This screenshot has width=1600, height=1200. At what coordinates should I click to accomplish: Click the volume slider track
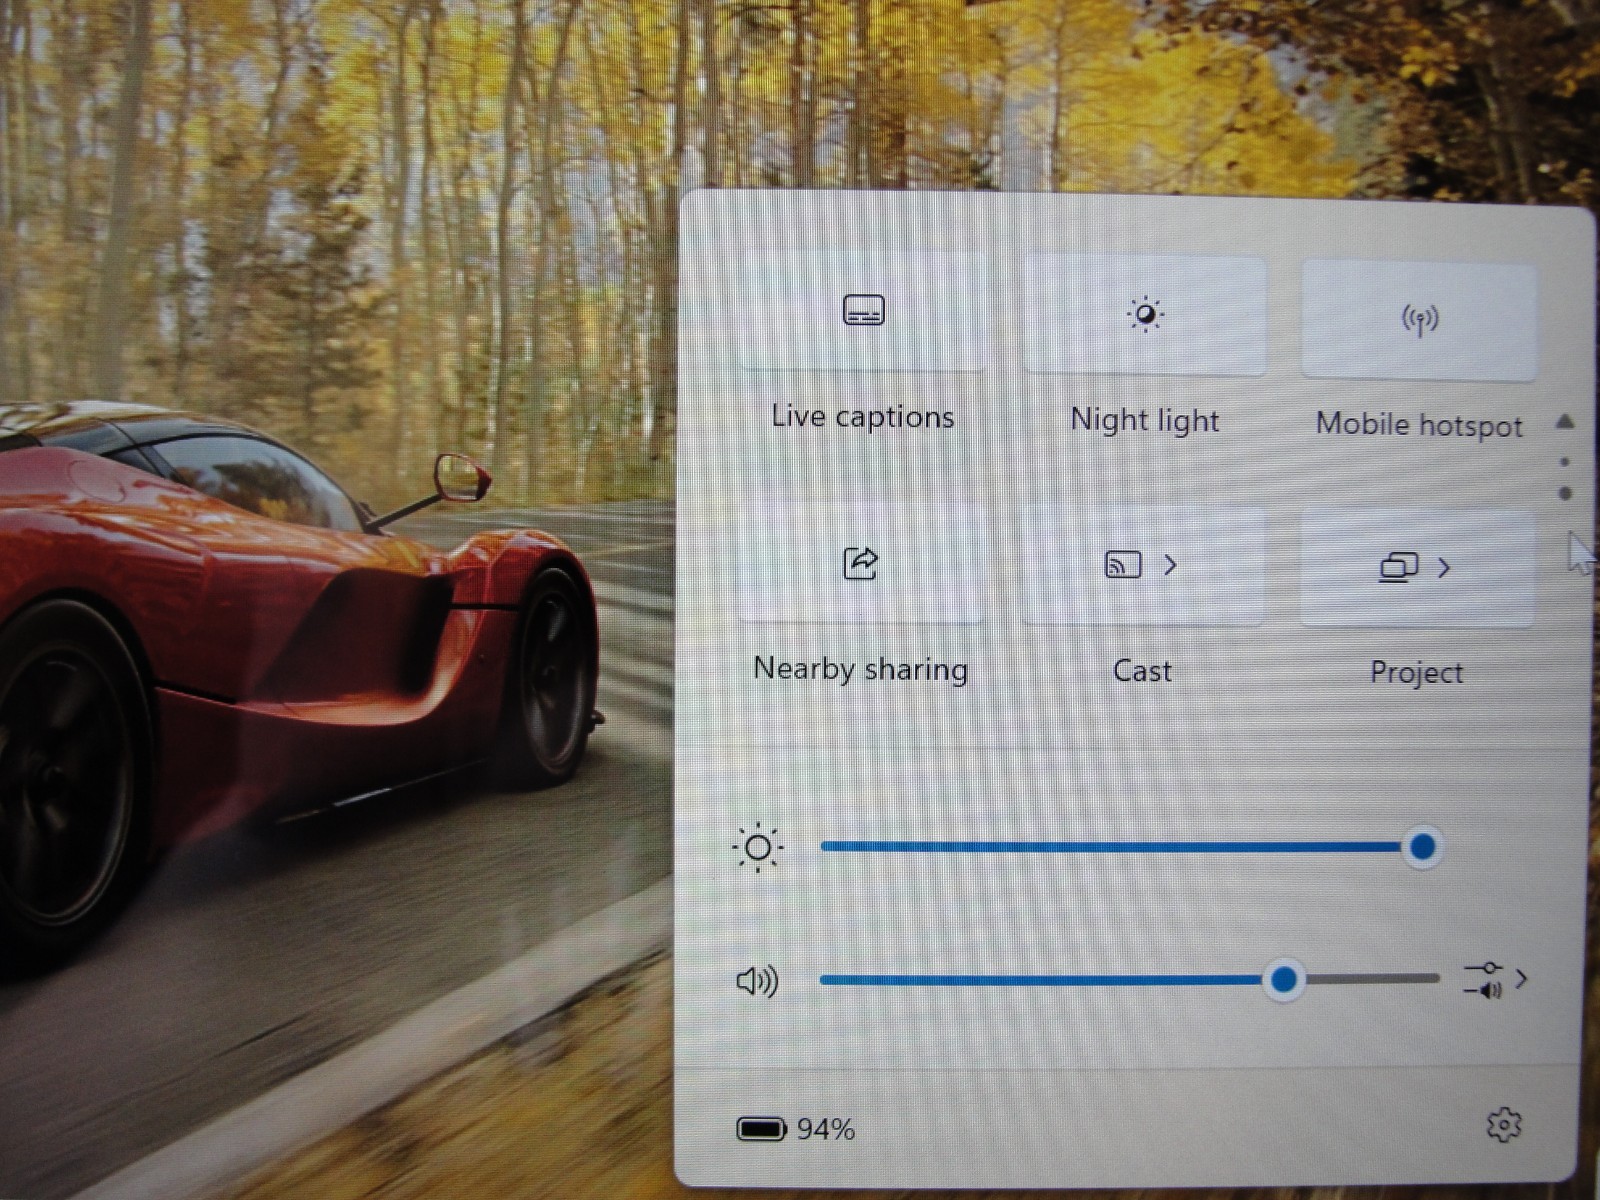click(x=1130, y=980)
